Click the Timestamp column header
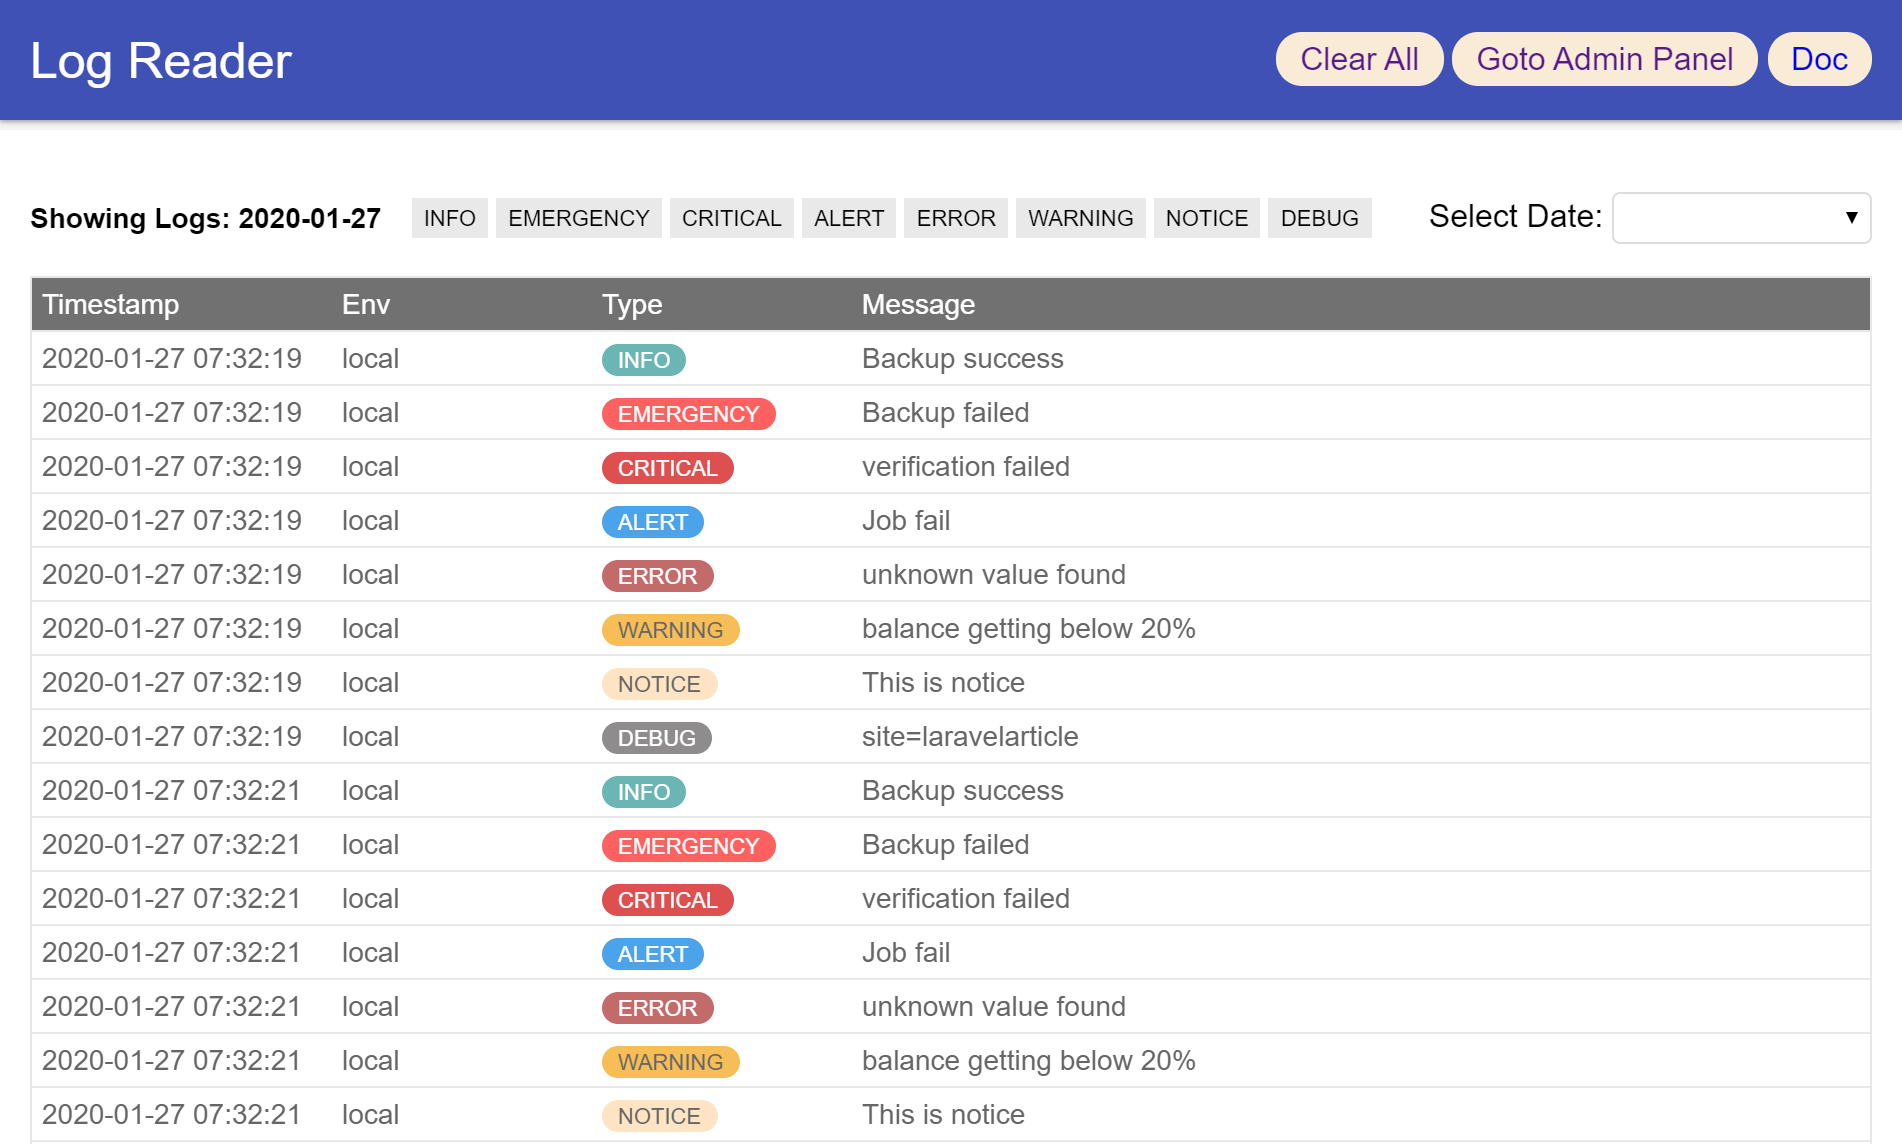The height and width of the screenshot is (1144, 1902). point(111,305)
